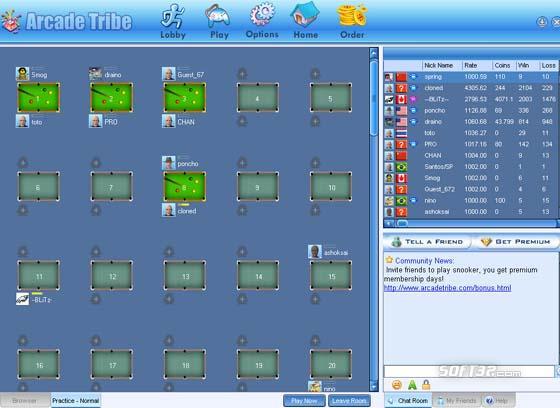This screenshot has height=408, width=560.
Task: Click draino's avatar at table 2
Action: click(x=95, y=74)
